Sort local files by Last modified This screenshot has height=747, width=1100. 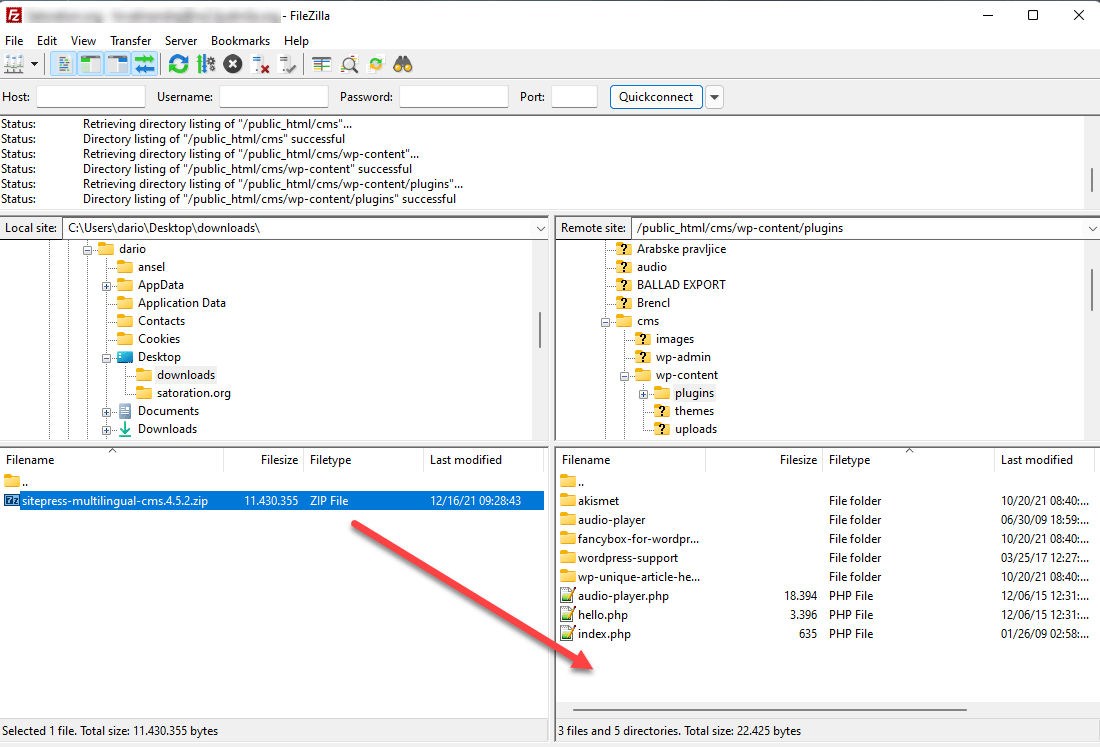[x=483, y=460]
